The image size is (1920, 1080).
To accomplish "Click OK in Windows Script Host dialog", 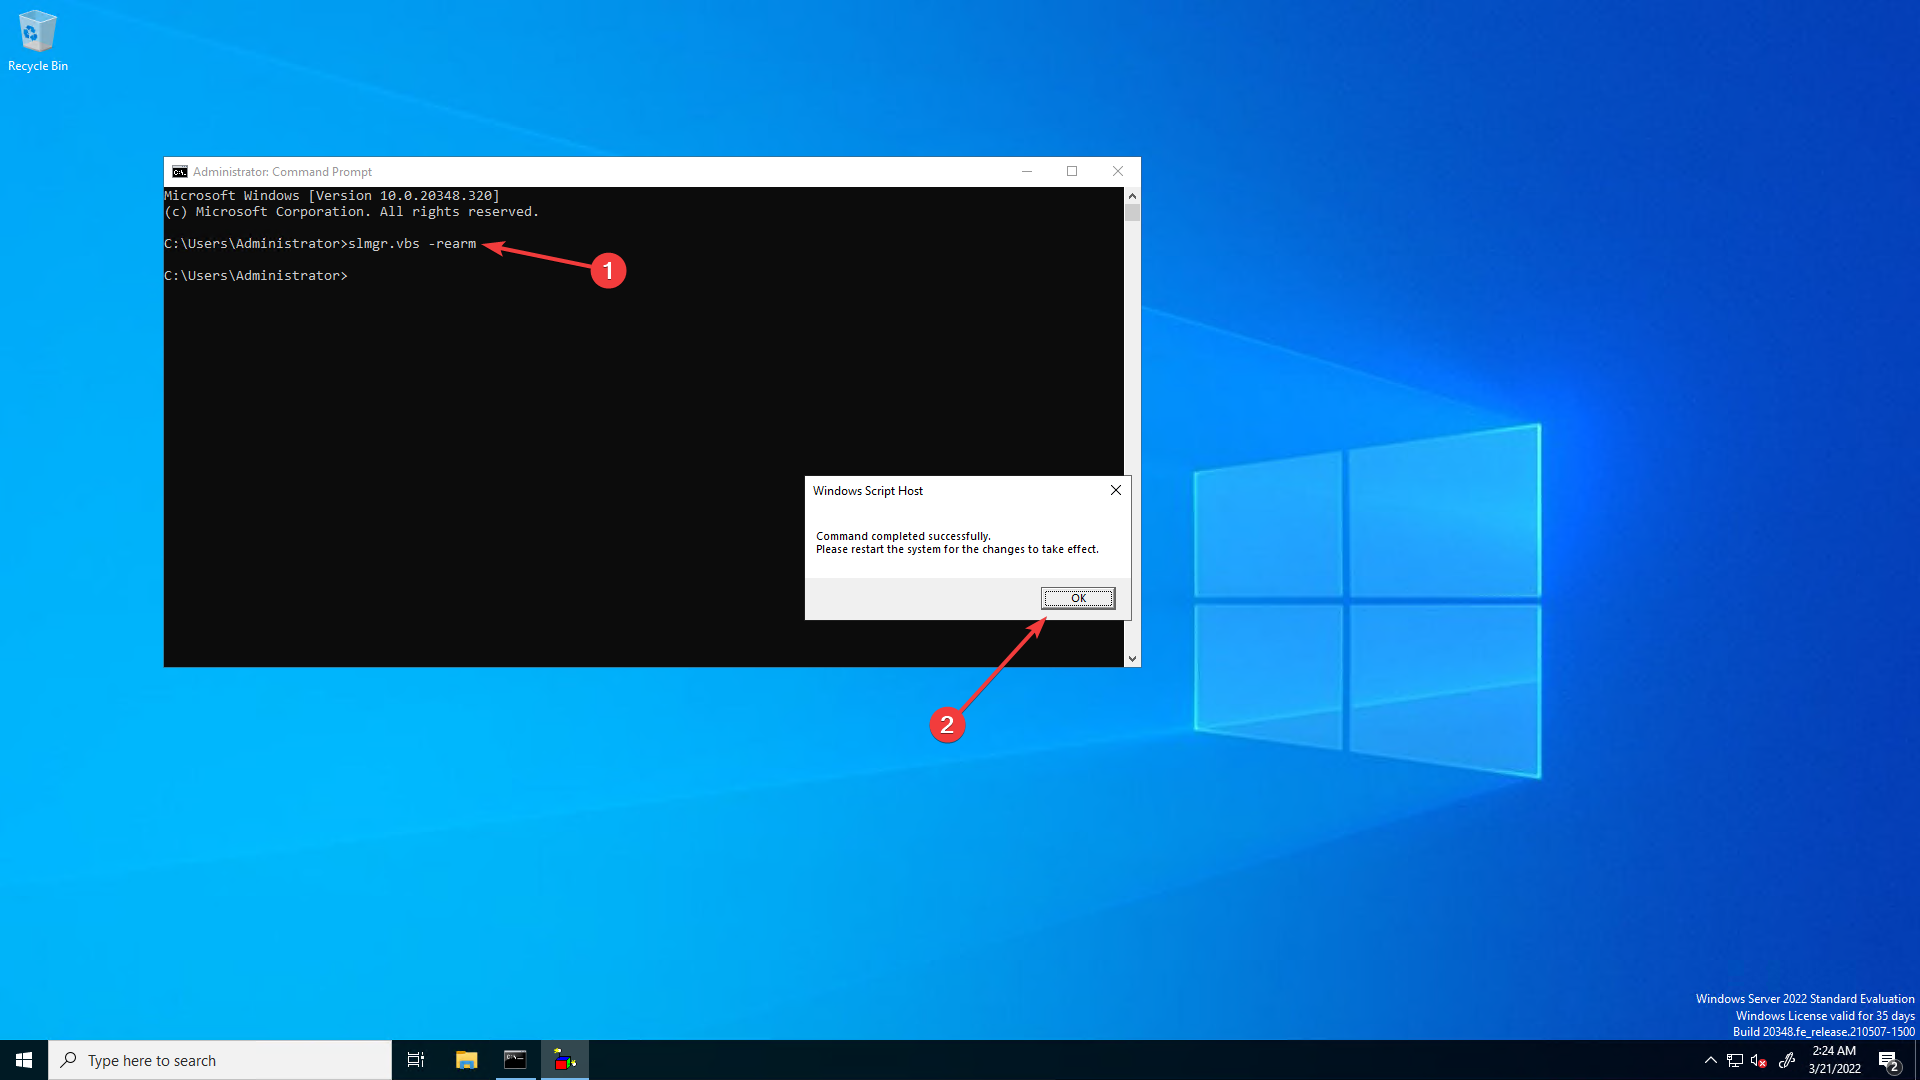I will (x=1078, y=598).
